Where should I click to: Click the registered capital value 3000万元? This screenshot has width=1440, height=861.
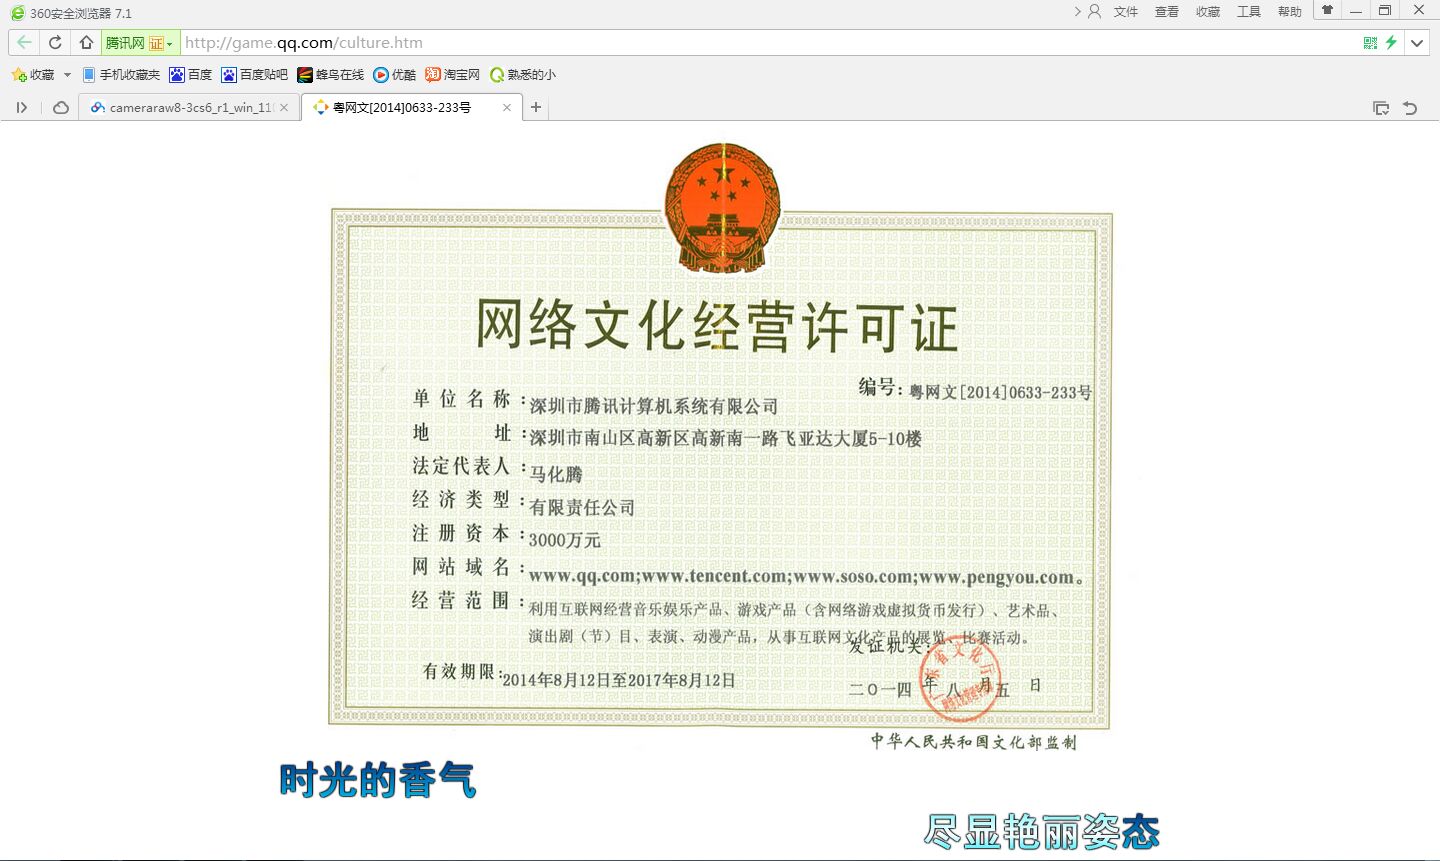click(x=565, y=540)
